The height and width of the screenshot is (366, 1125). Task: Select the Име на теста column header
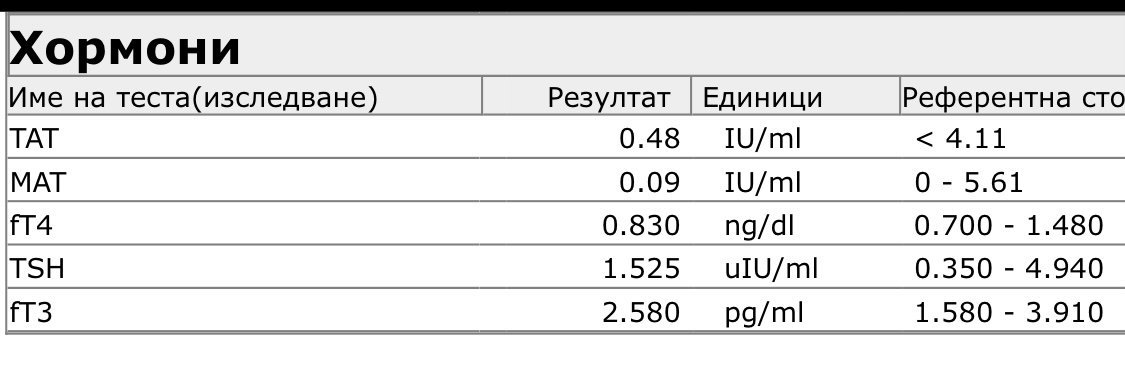click(244, 96)
